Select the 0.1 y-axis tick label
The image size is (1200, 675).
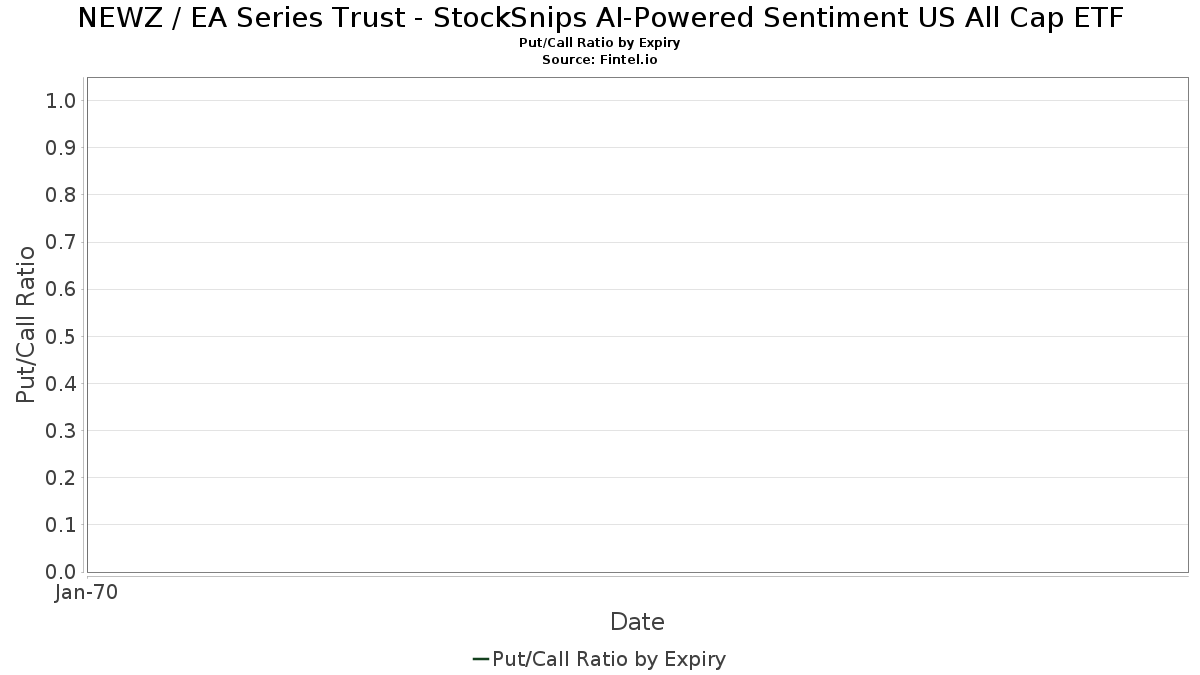[61, 525]
